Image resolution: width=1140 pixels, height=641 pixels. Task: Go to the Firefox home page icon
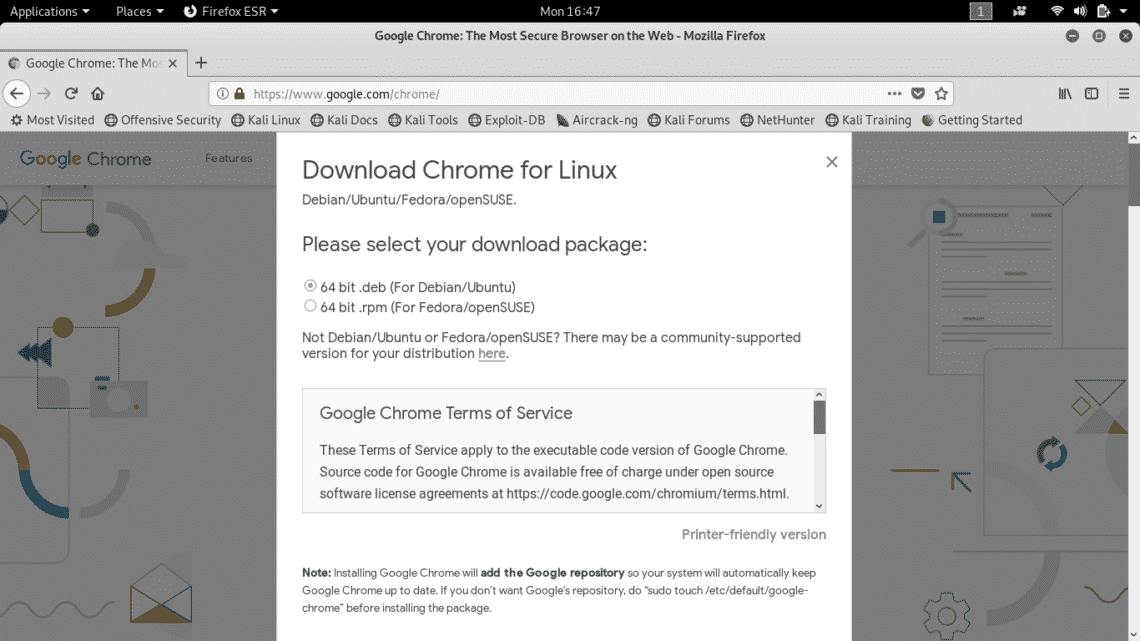[97, 93]
